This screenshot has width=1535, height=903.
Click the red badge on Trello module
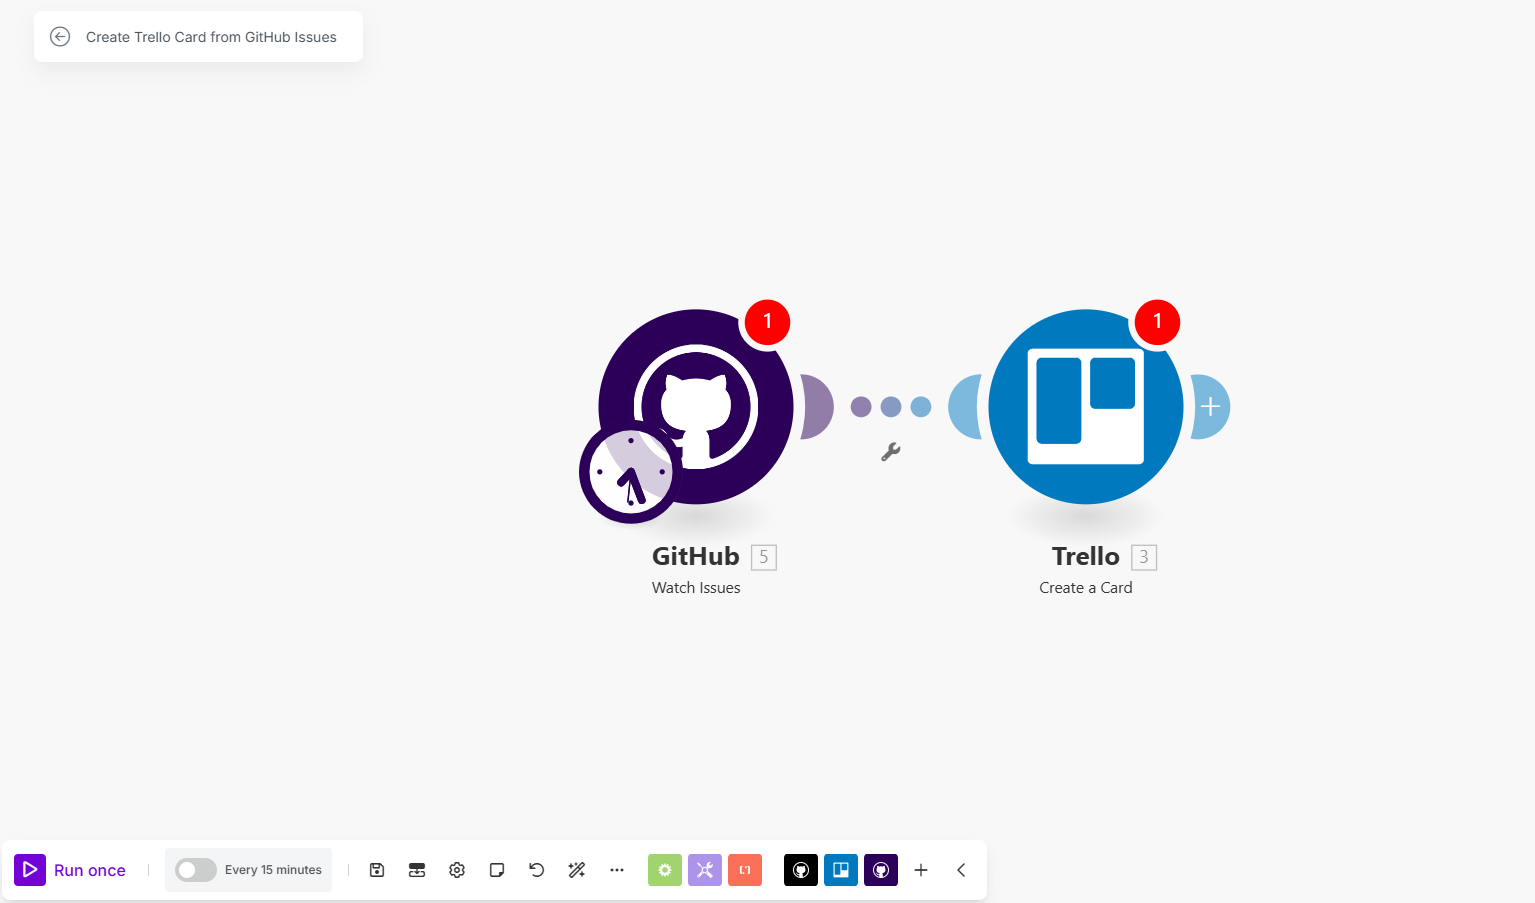(1157, 322)
